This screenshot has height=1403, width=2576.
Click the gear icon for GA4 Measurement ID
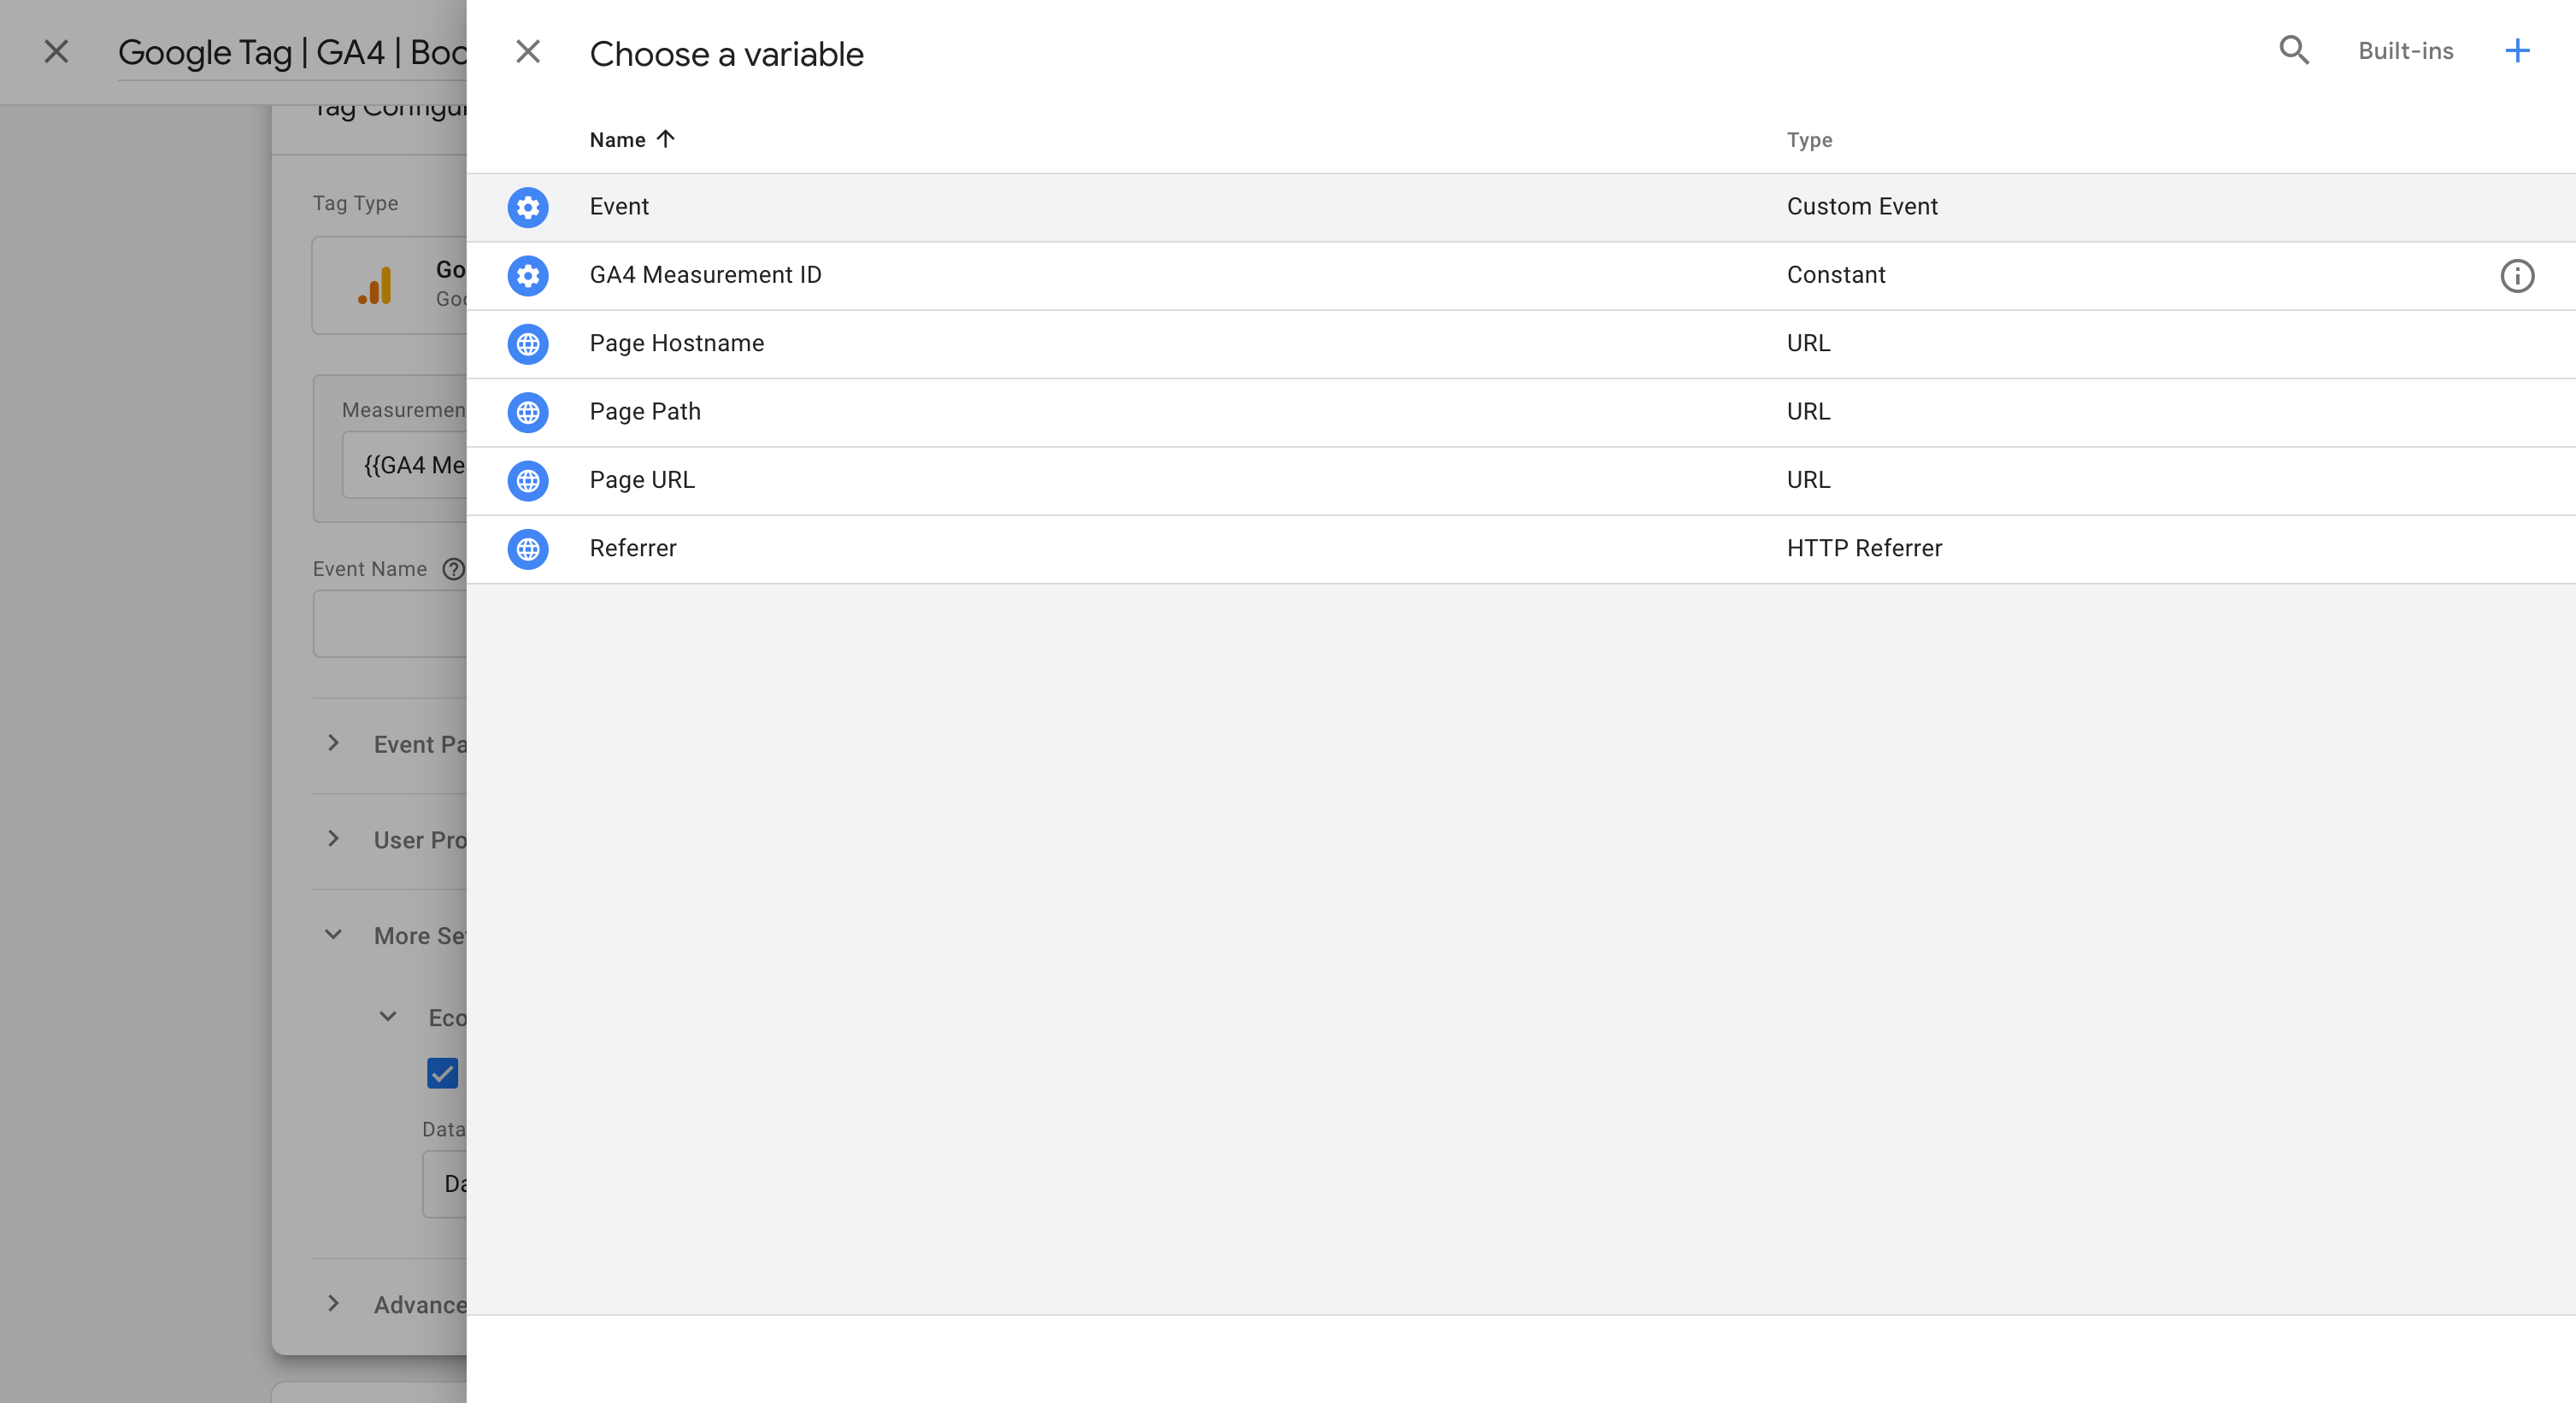point(528,275)
